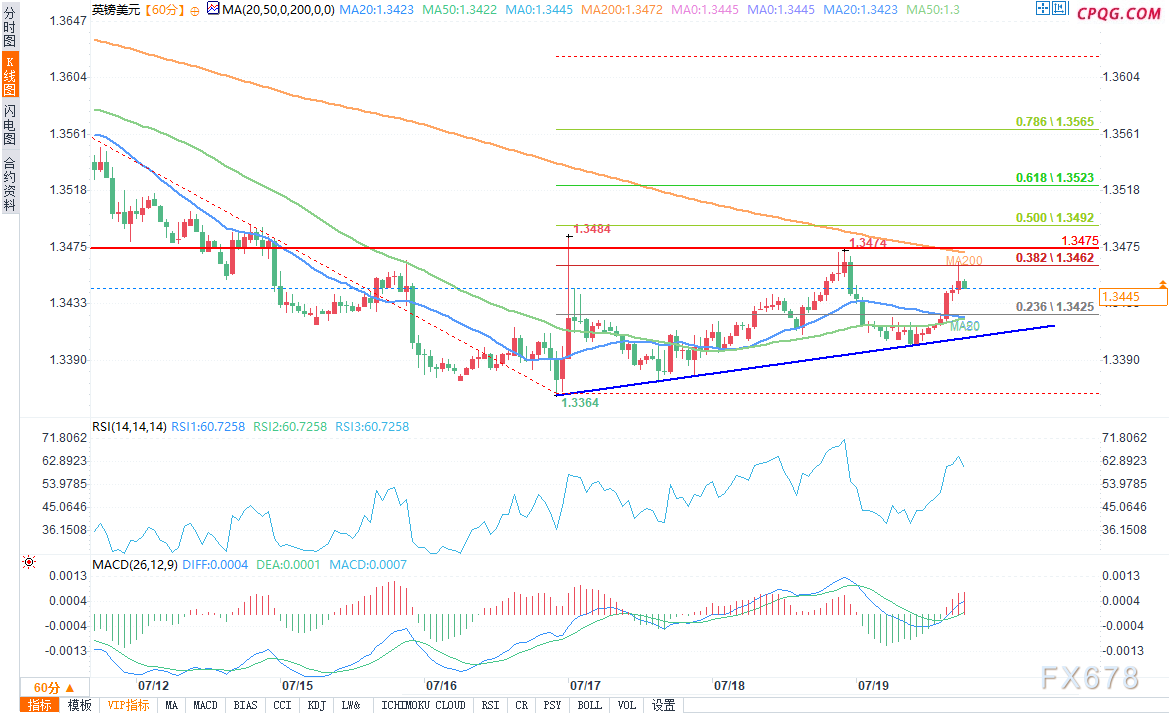This screenshot has height=713, width=1169.
Task: Click the orange circle icon beside 60分
Action: coord(195,10)
